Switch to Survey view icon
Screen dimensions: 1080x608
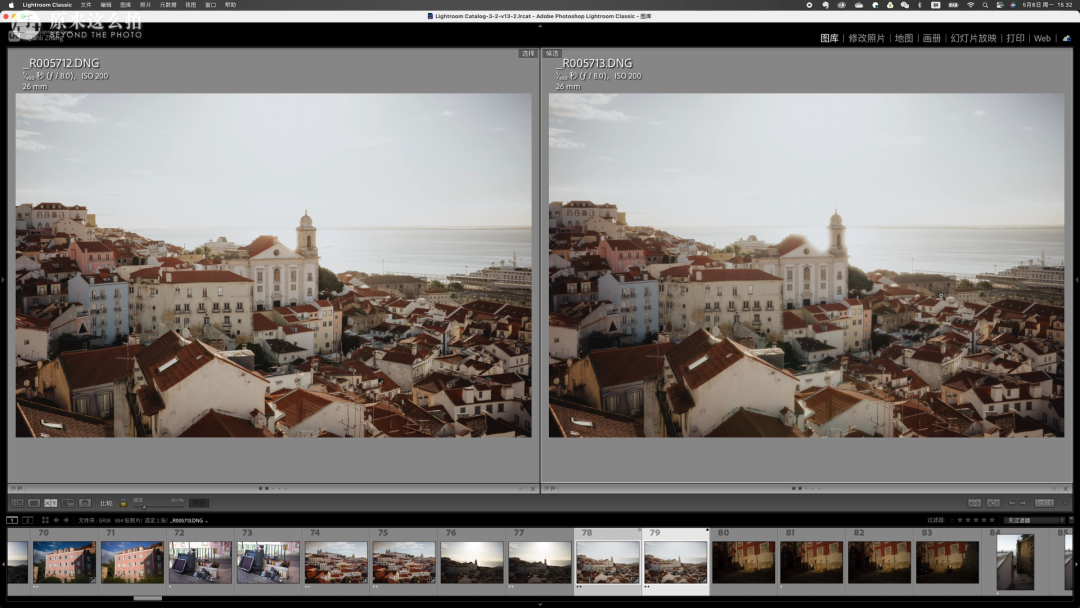(x=68, y=503)
